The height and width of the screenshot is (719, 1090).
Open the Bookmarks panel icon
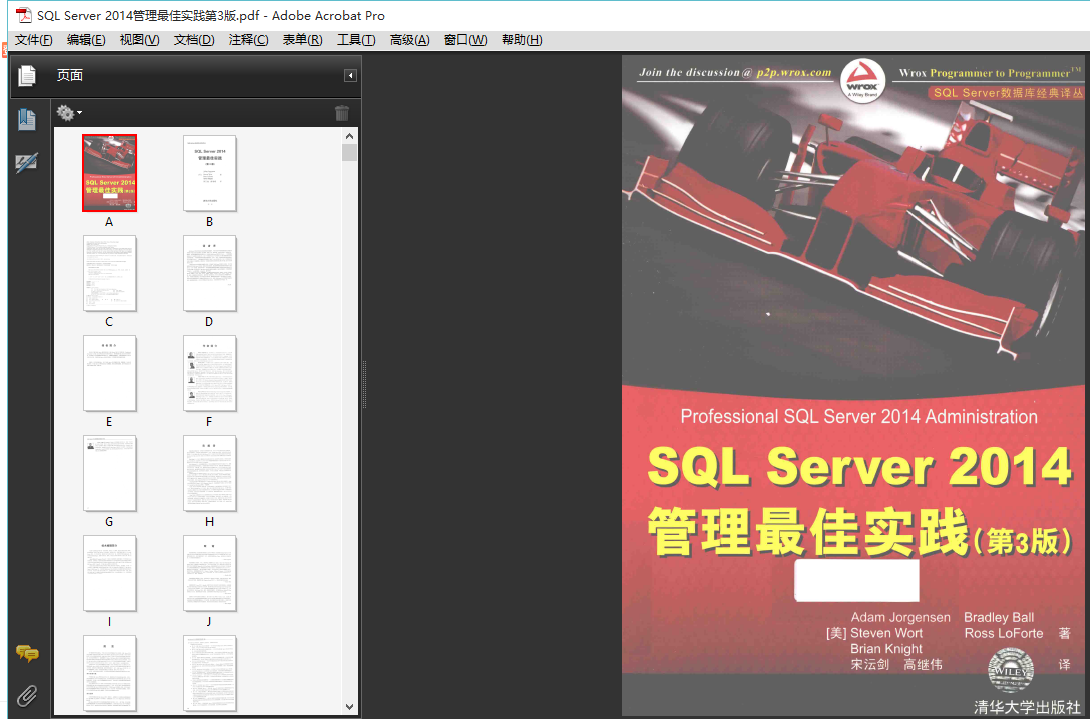click(26, 120)
